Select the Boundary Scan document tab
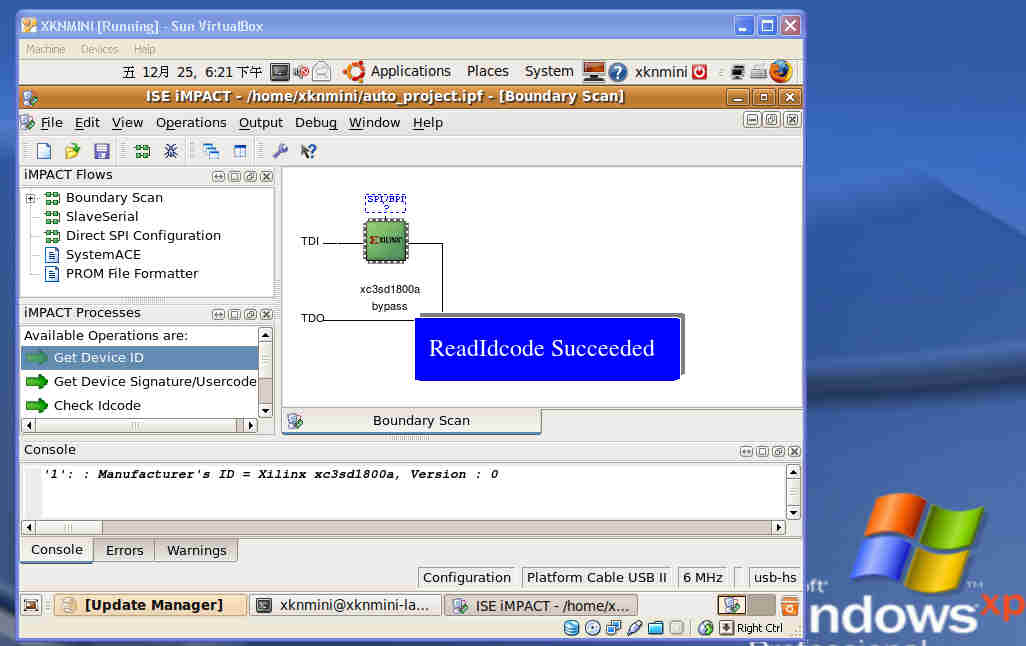The image size is (1026, 646). (x=412, y=421)
